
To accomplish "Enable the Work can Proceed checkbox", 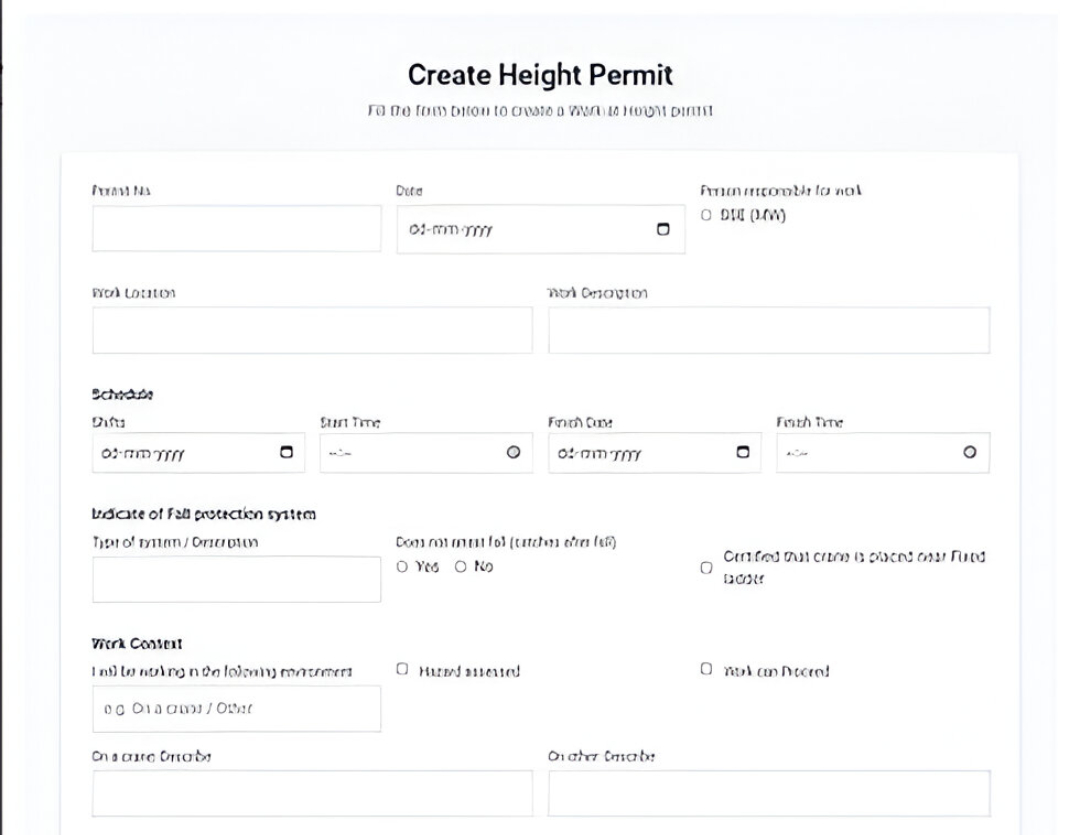I will [x=707, y=669].
